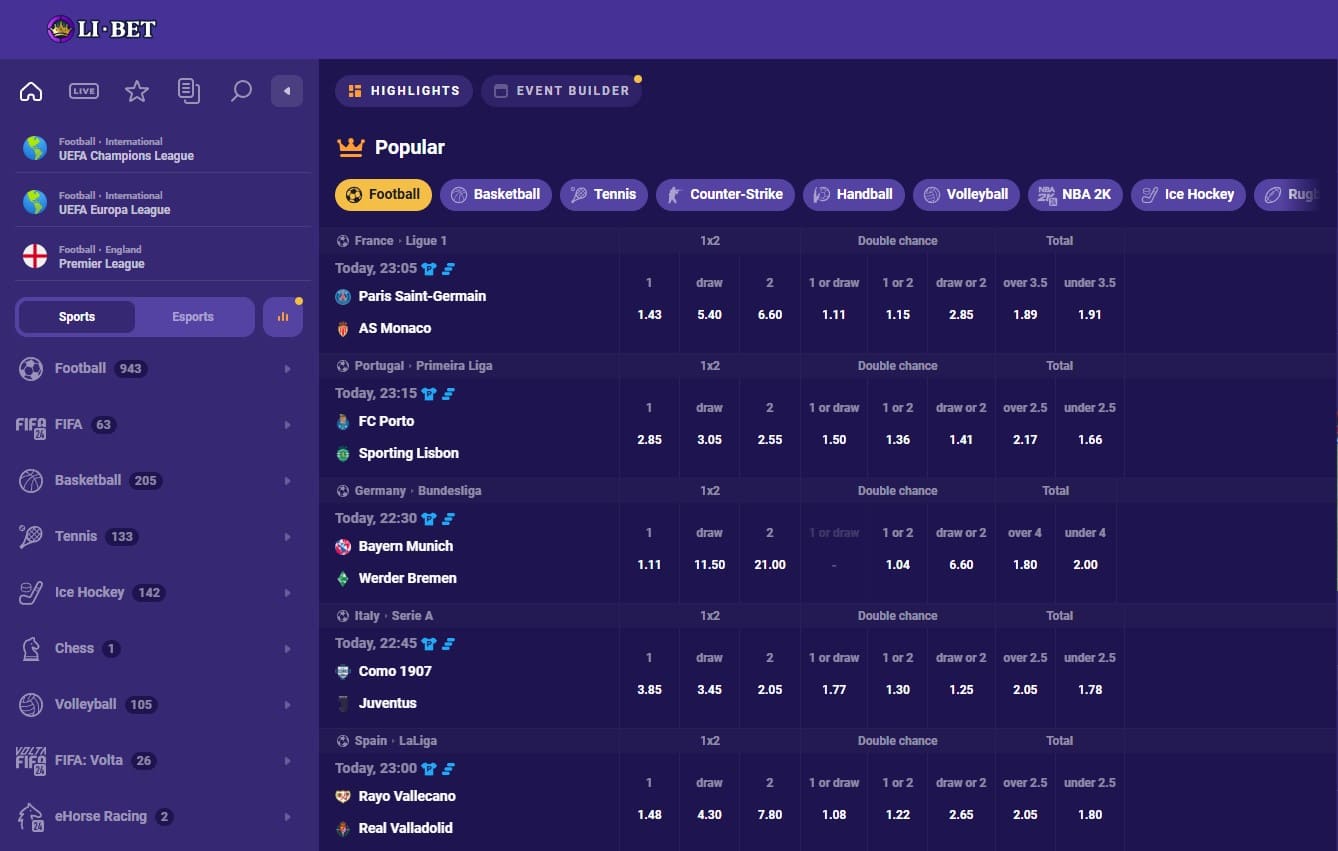
Task: Pick draw or 2 at 6.60 for Bayern match
Action: tap(961, 565)
